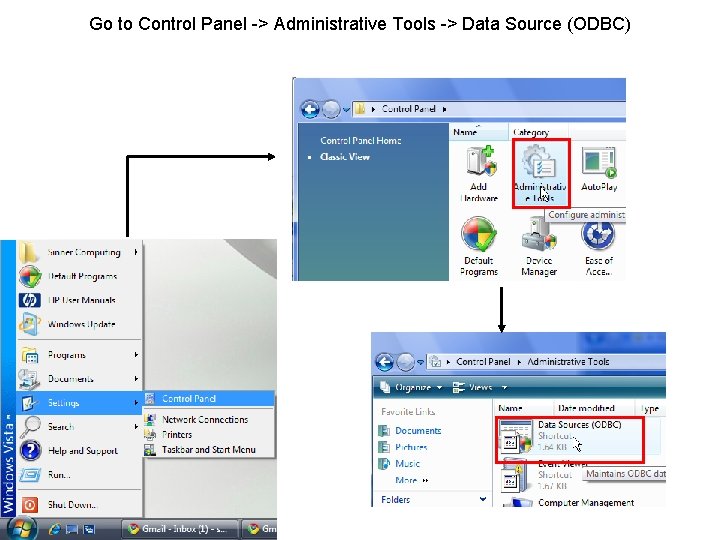The width and height of the screenshot is (720, 540).
Task: Open Run... in Start menu
Action: coord(80,474)
